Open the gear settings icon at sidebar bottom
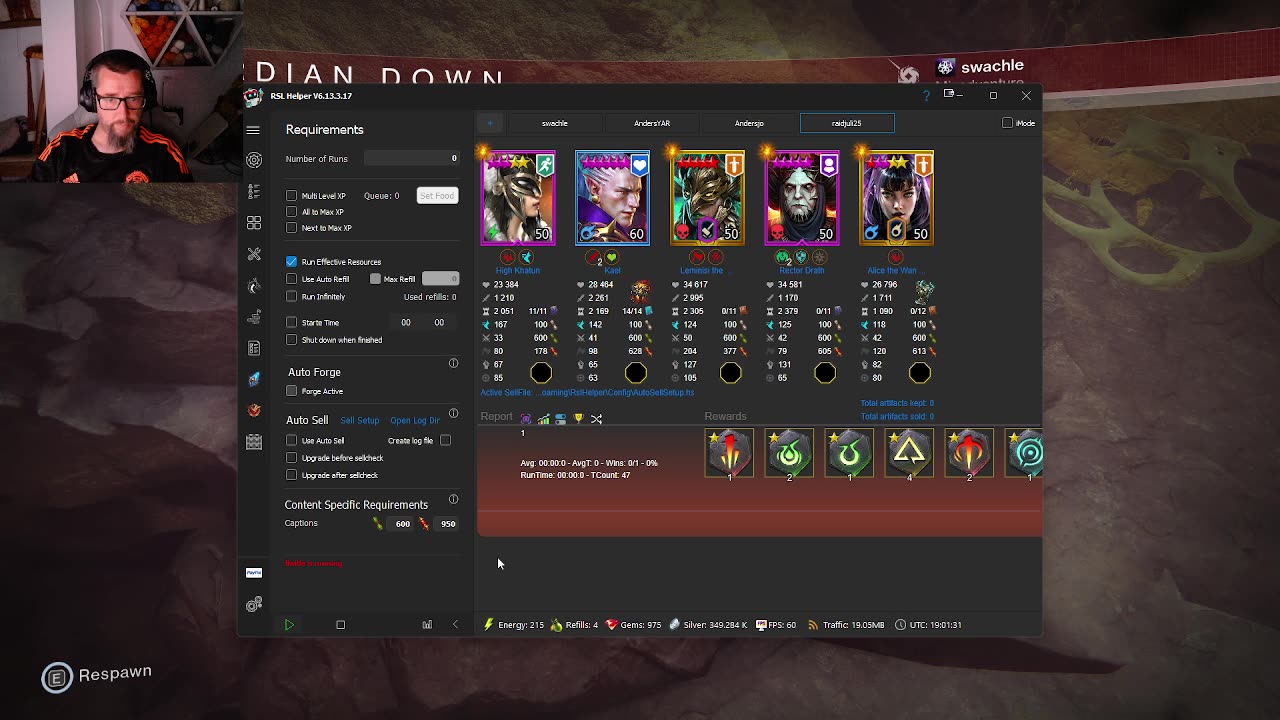Screen dimensions: 1280x720 (254, 604)
